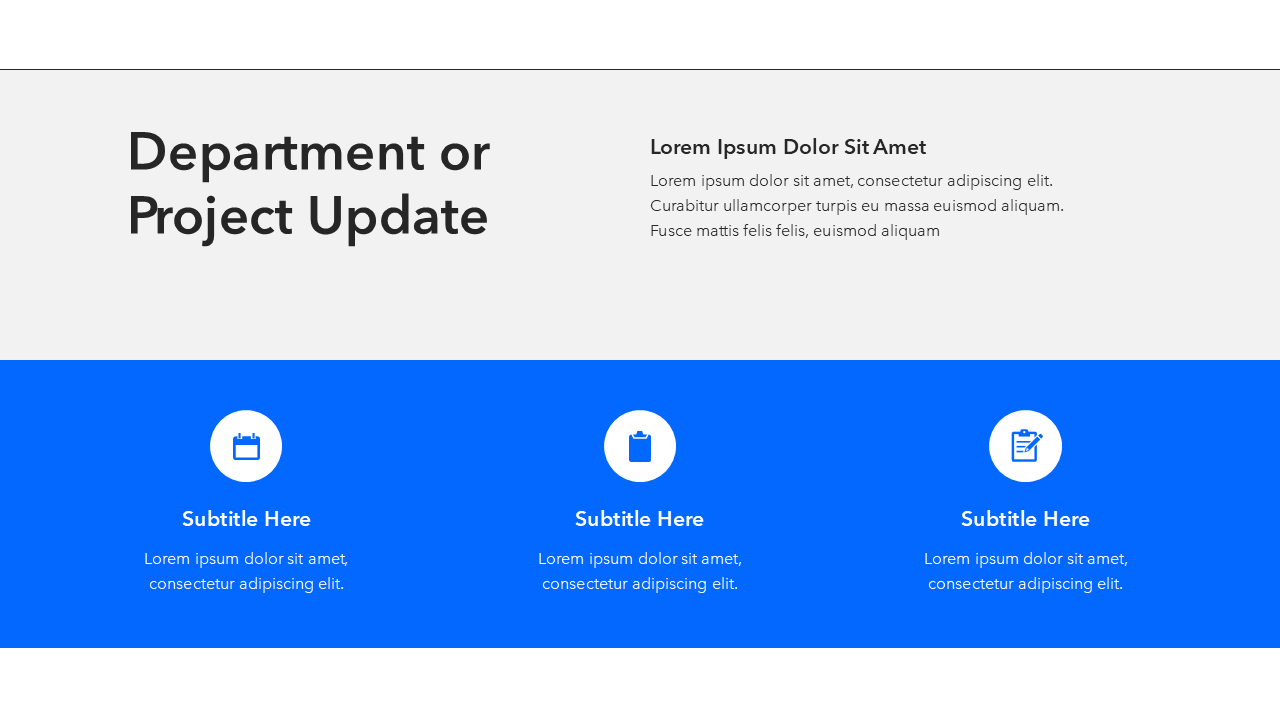Click the description text under the right subtitle
Image resolution: width=1280 pixels, height=720 pixels.
point(1025,571)
